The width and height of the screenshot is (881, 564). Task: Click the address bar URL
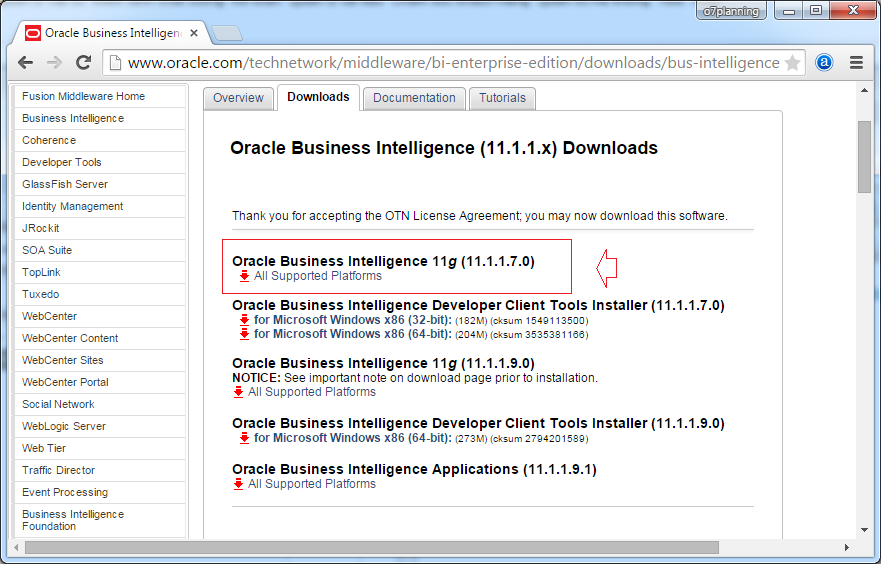click(x=453, y=62)
